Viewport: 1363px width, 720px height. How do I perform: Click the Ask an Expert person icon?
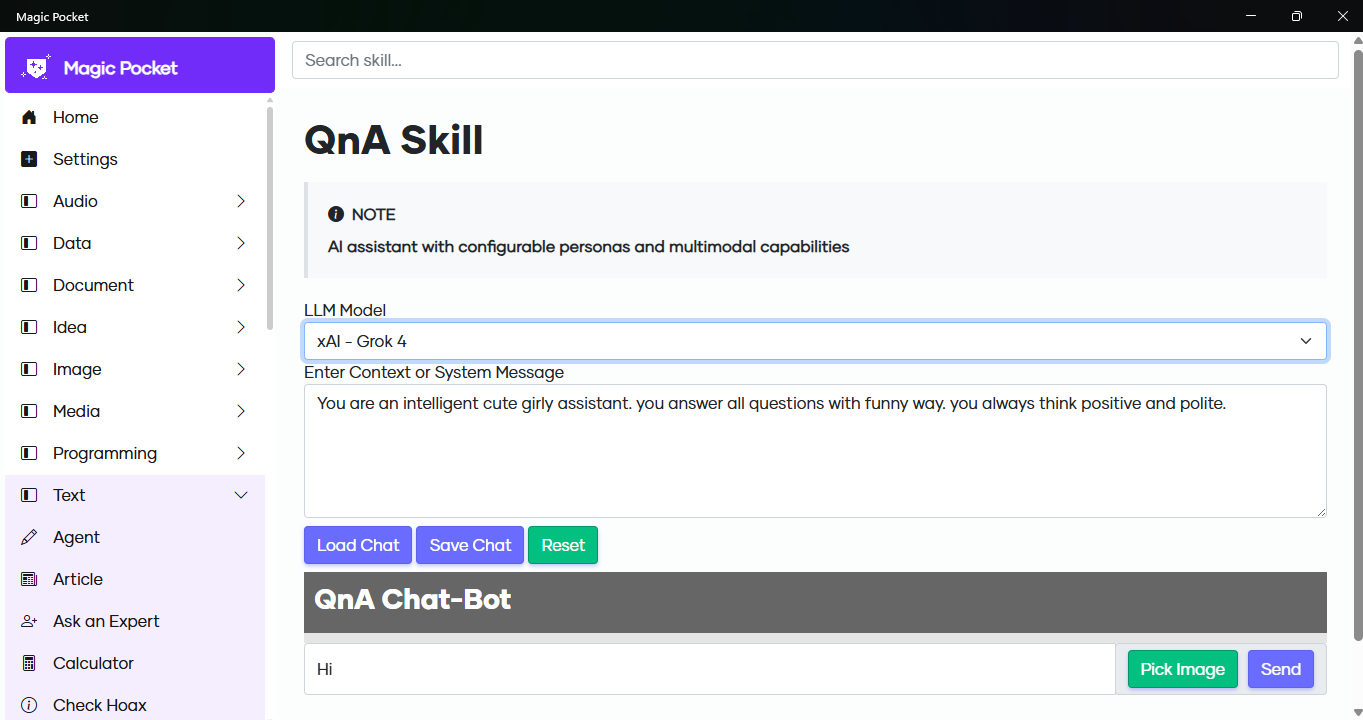[x=29, y=621]
